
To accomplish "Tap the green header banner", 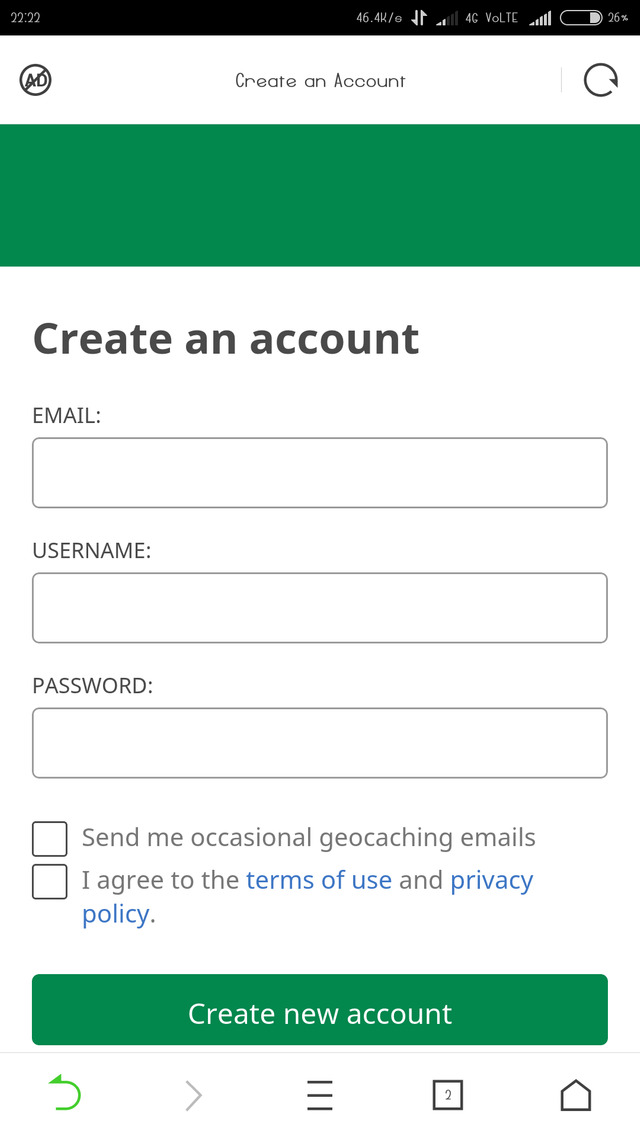I will click(320, 195).
